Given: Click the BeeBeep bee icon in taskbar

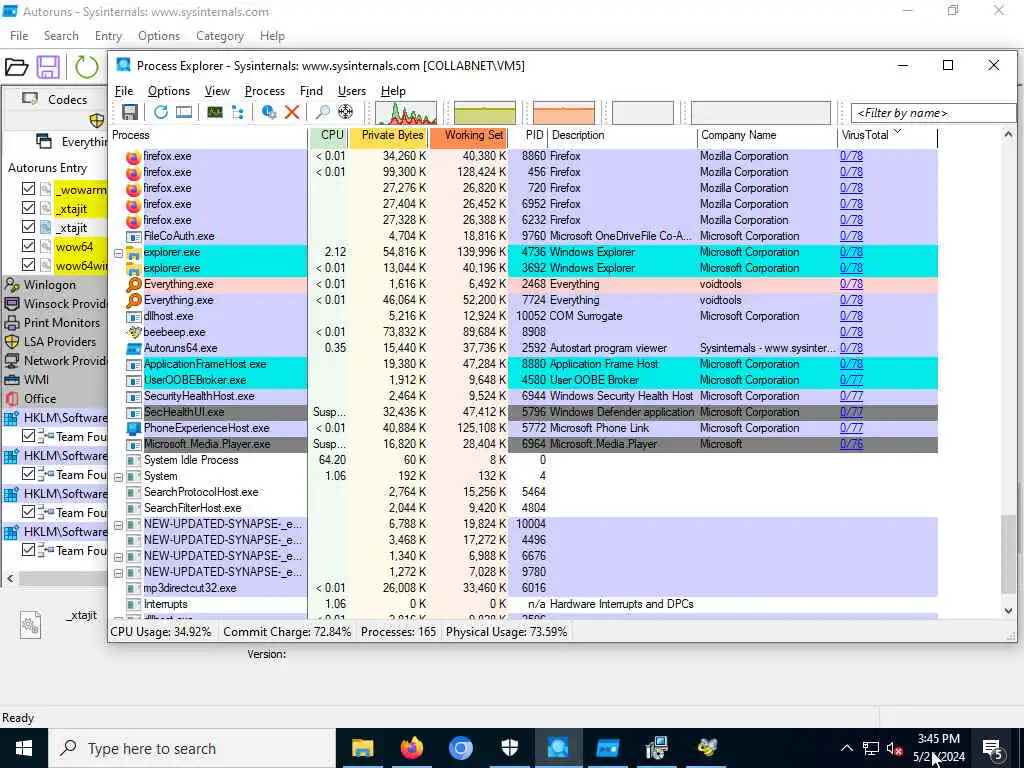Looking at the screenshot, I should pos(707,748).
